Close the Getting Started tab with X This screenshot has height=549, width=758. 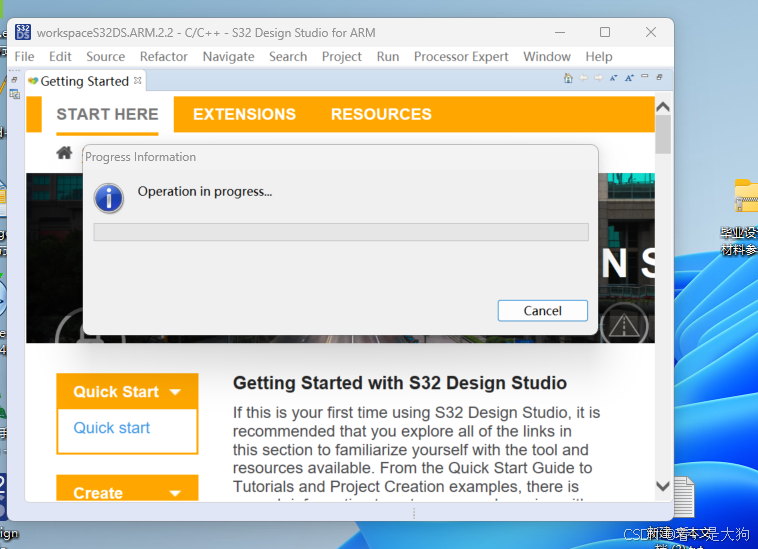pos(138,80)
